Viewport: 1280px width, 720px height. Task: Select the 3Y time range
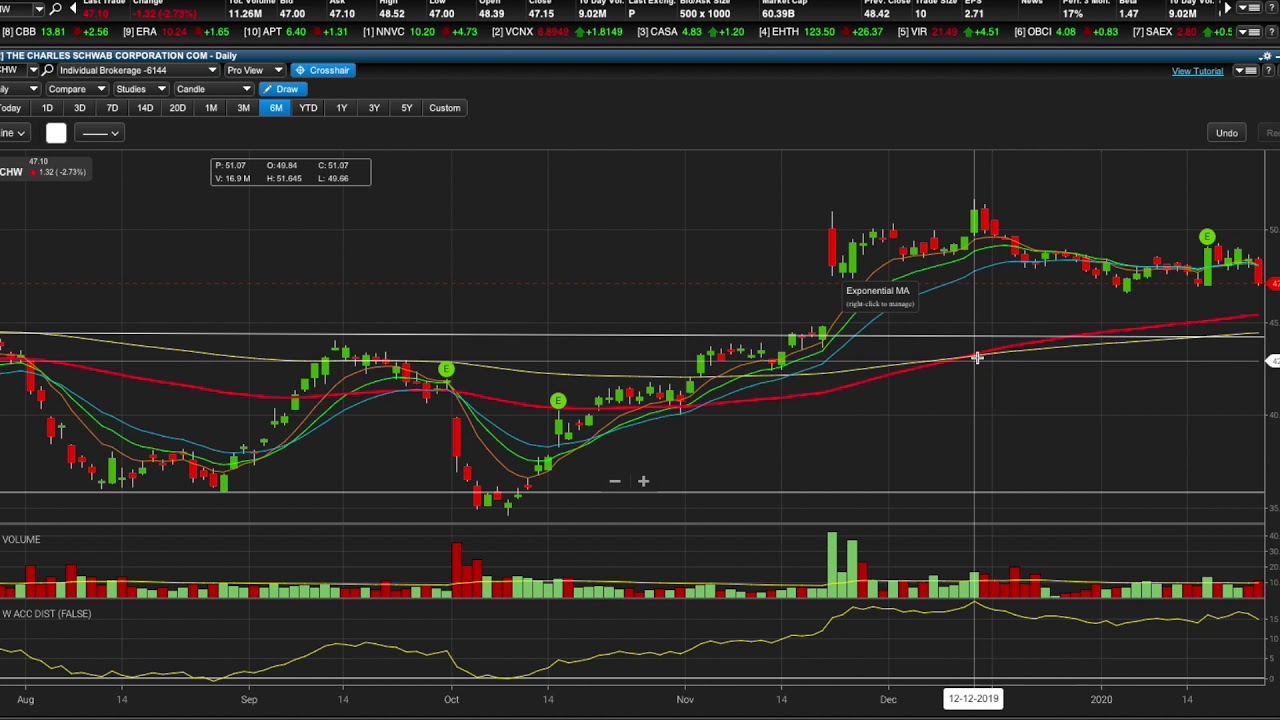374,108
